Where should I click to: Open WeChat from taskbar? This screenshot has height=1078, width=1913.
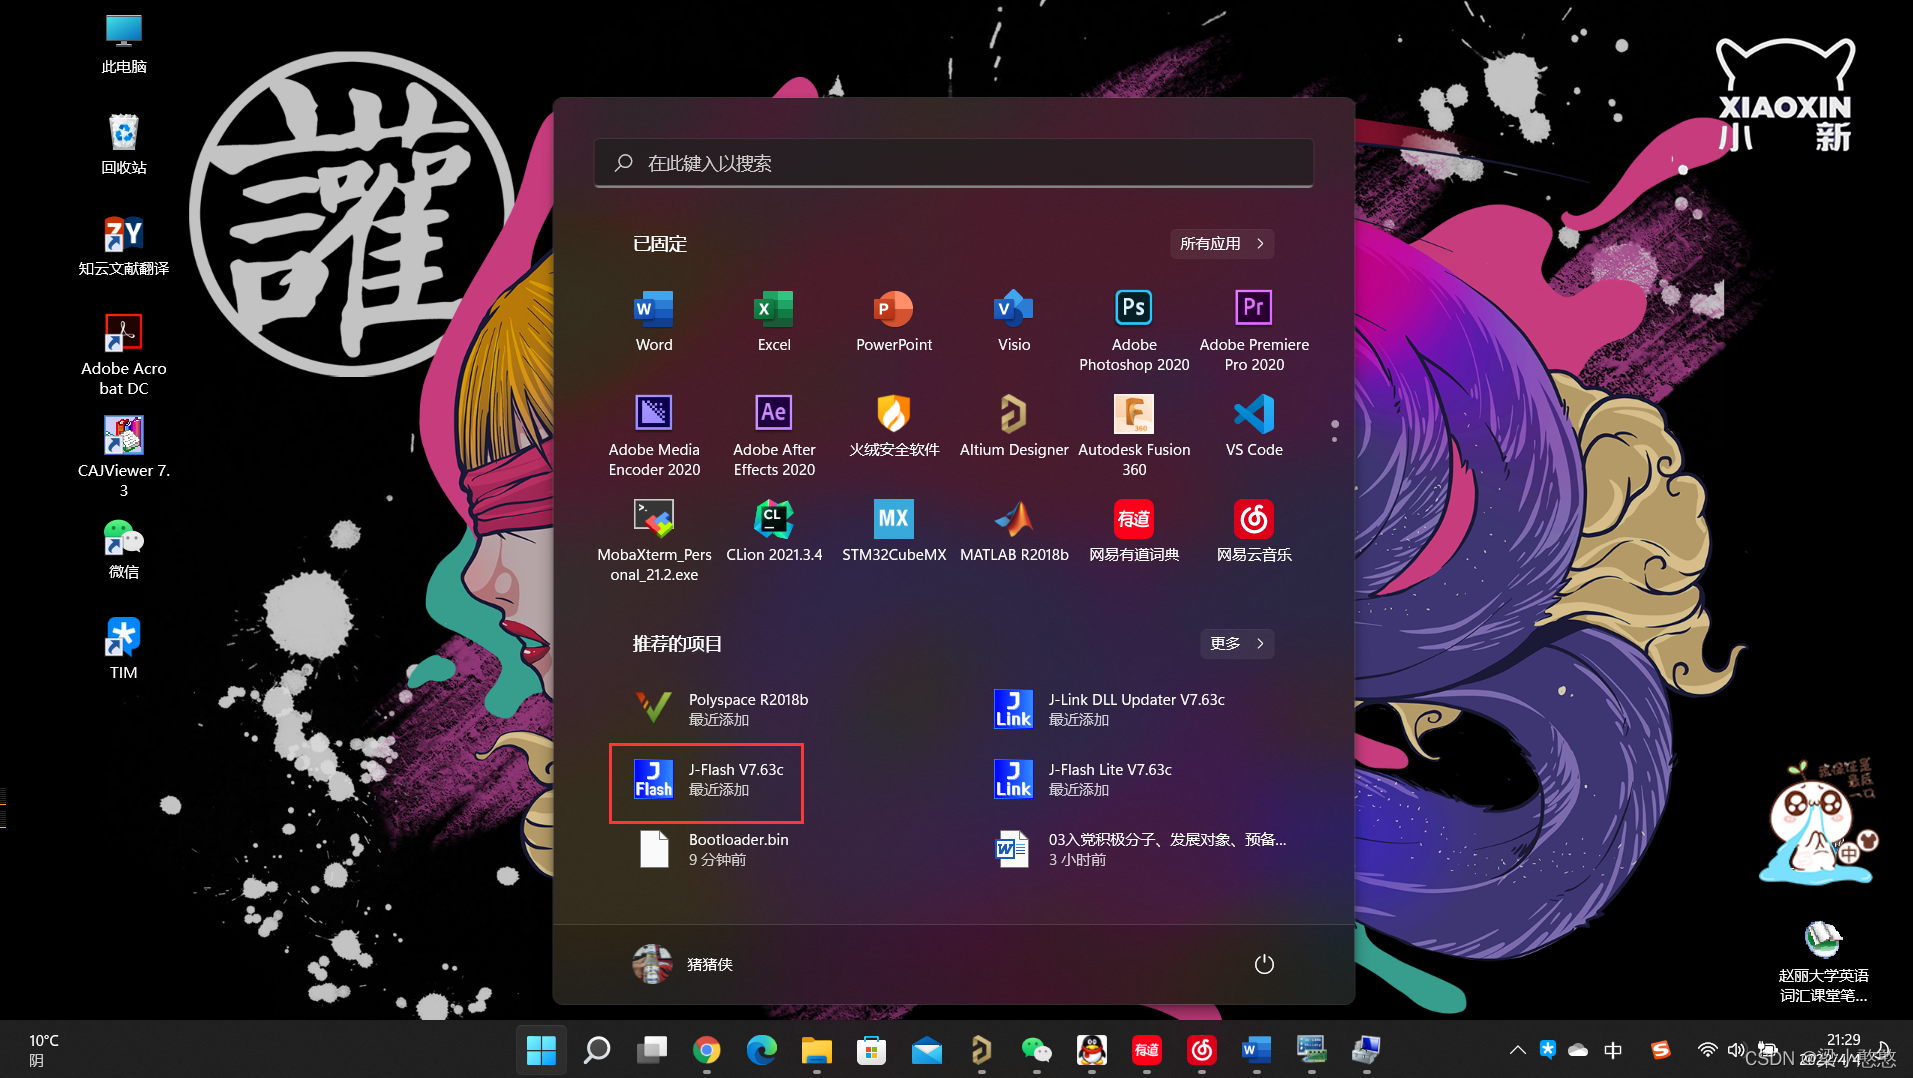coord(1037,1050)
